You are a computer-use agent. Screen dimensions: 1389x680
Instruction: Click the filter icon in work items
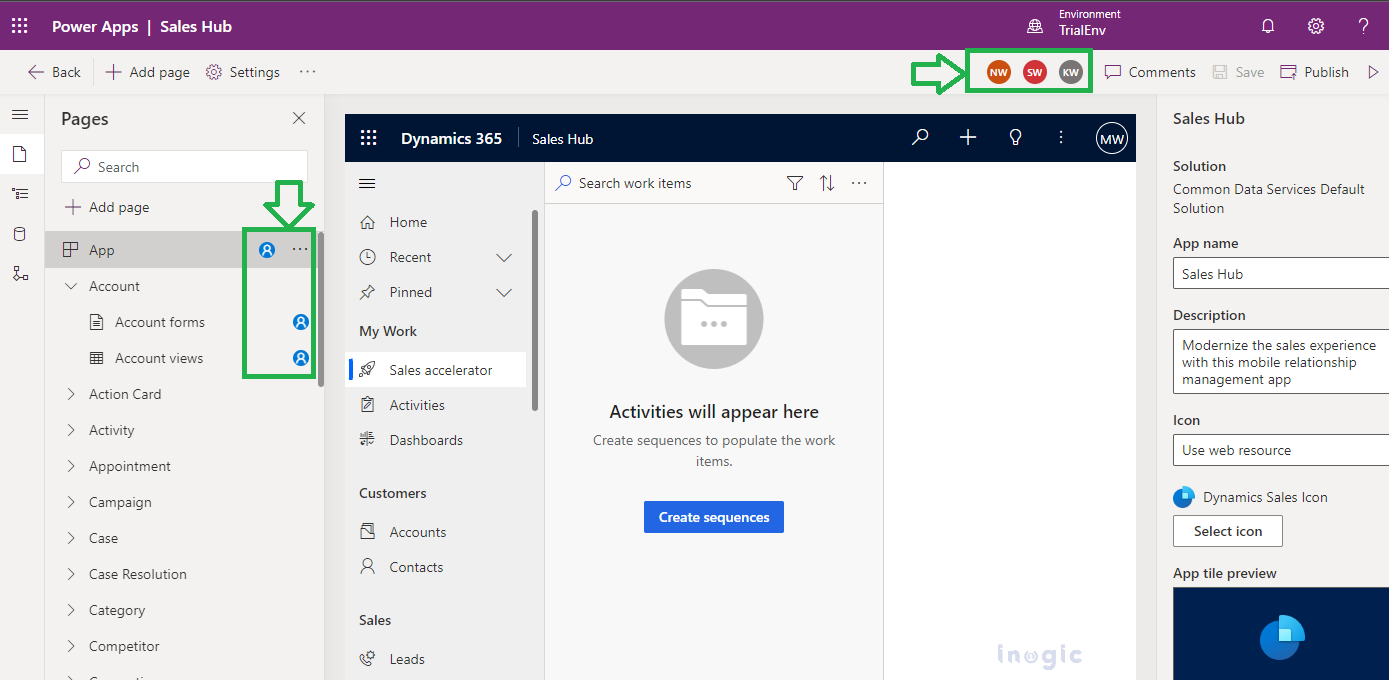tap(795, 183)
